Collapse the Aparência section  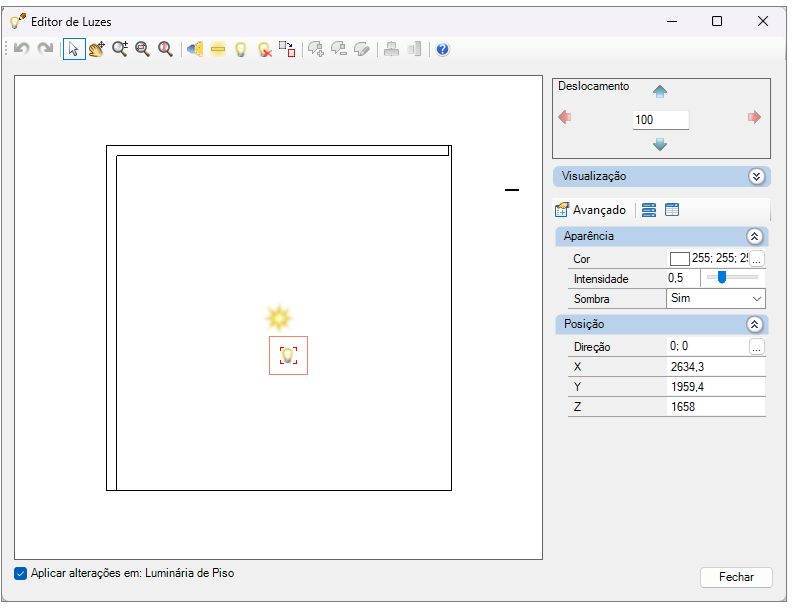tap(754, 236)
